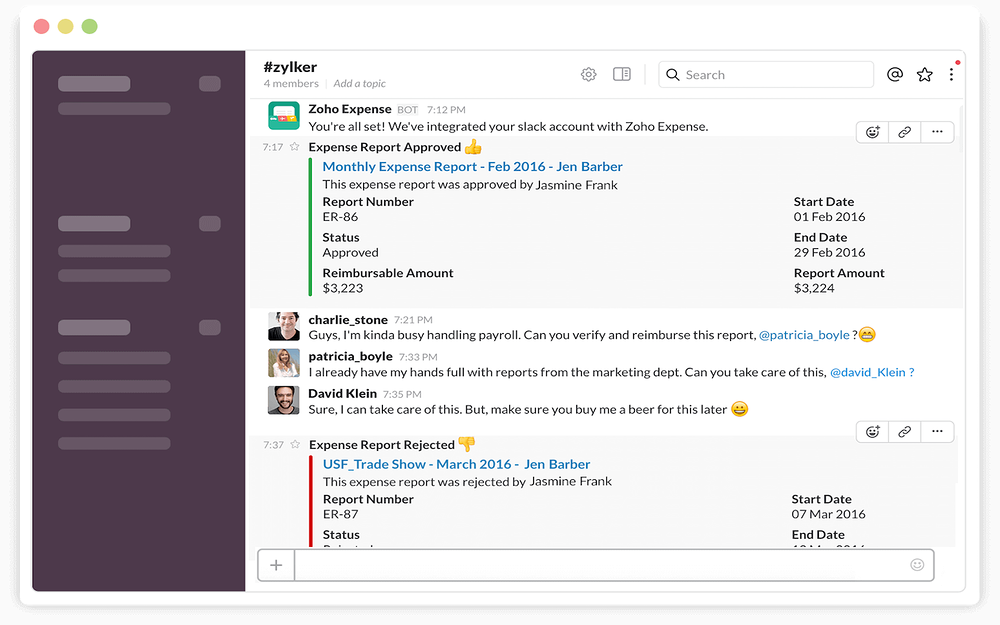Click the @patricia_boyle mention
Screen dimensions: 1000x625
[804, 335]
